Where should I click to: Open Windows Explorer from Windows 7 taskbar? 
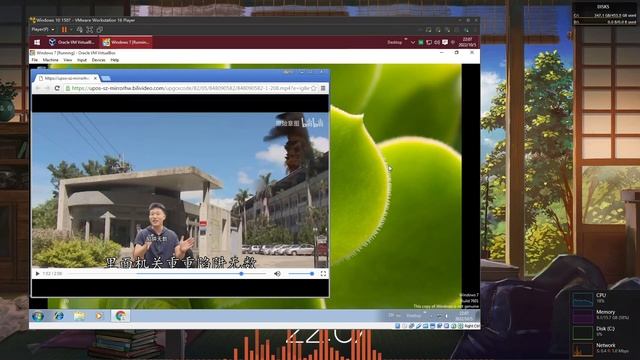79,316
